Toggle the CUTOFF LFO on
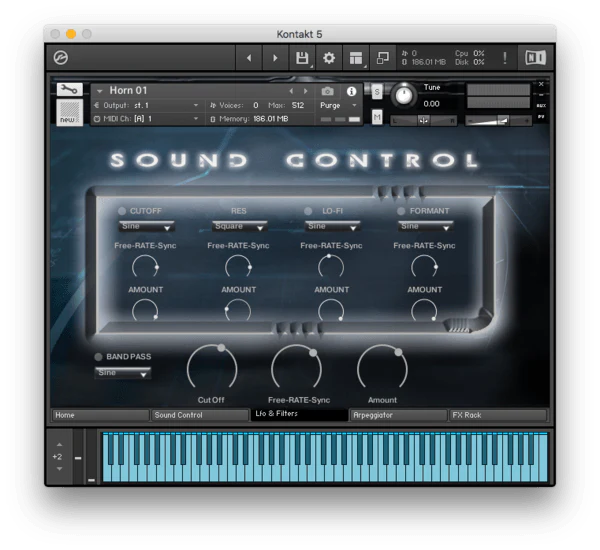Image resolution: width=600 pixels, height=550 pixels. (x=122, y=211)
